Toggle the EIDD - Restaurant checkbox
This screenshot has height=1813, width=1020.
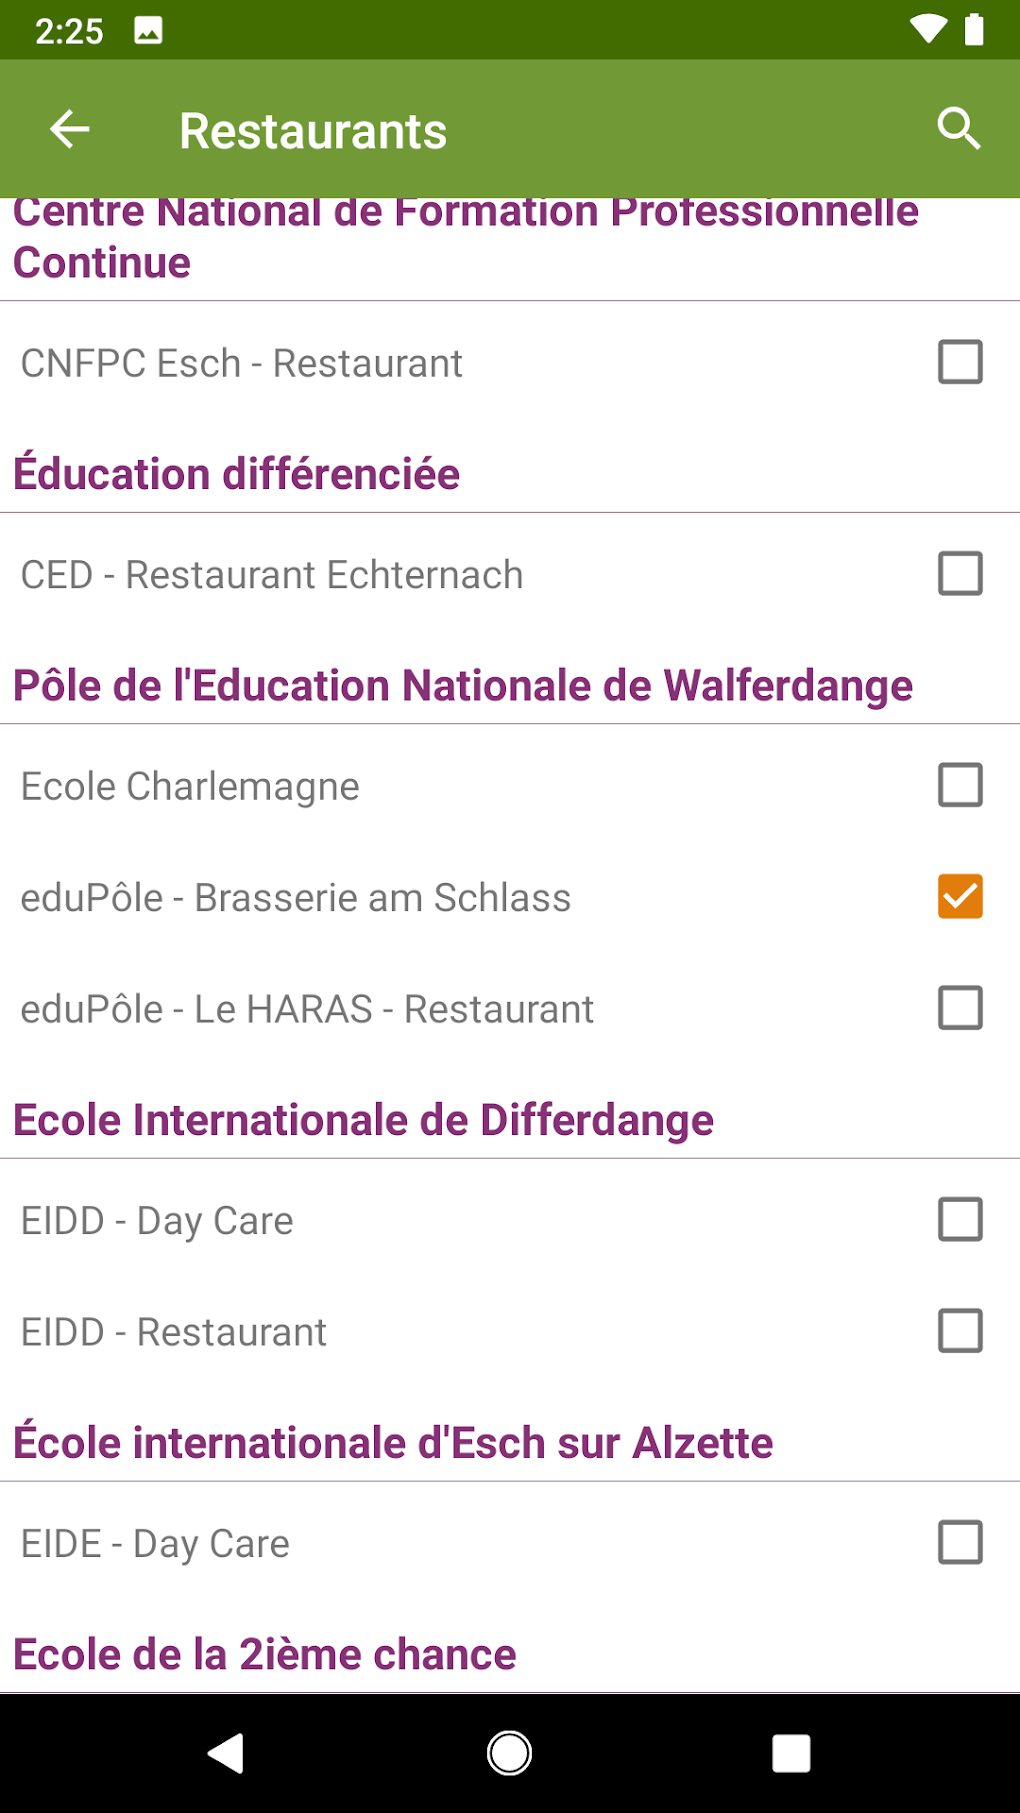(x=959, y=1331)
